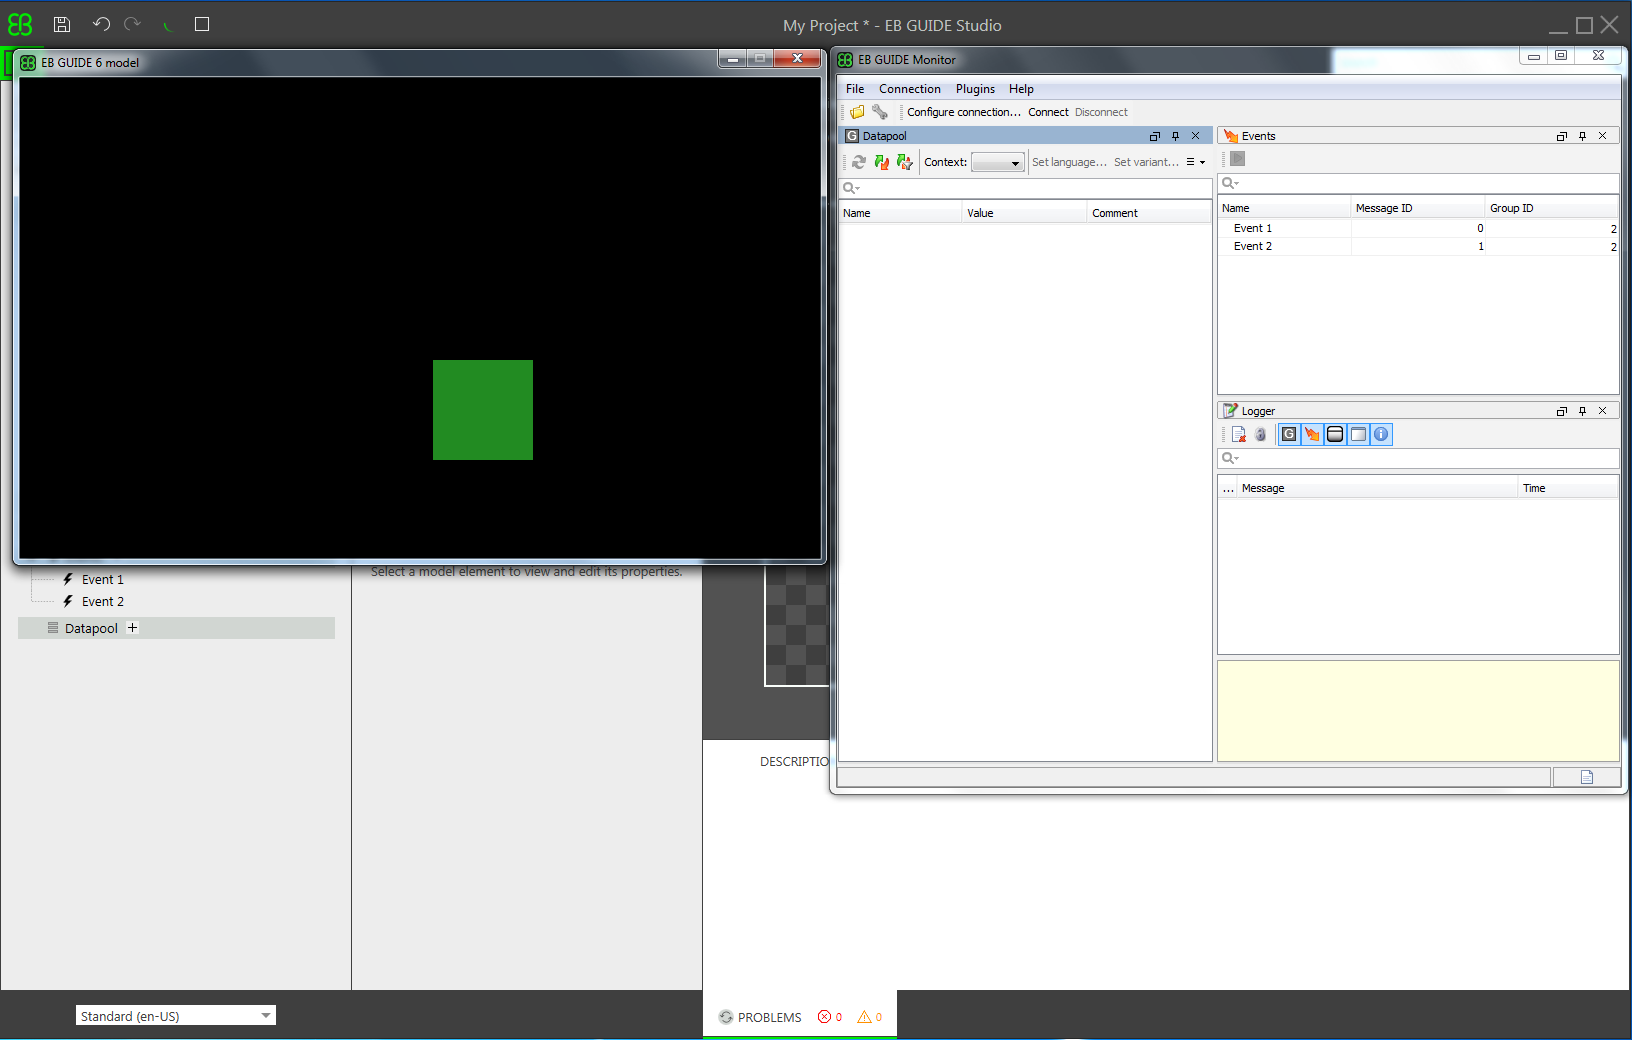Open the Connection menu

coord(910,89)
